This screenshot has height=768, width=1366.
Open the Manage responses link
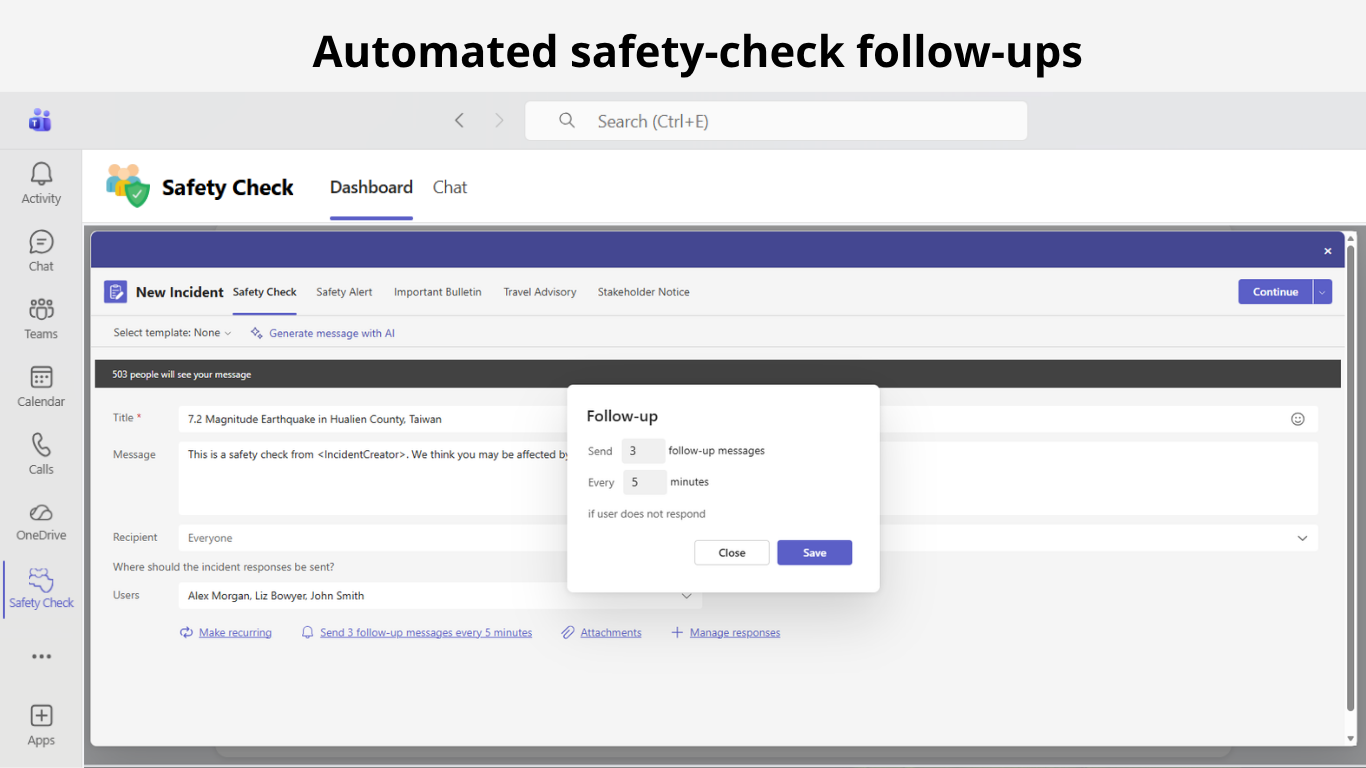point(735,632)
